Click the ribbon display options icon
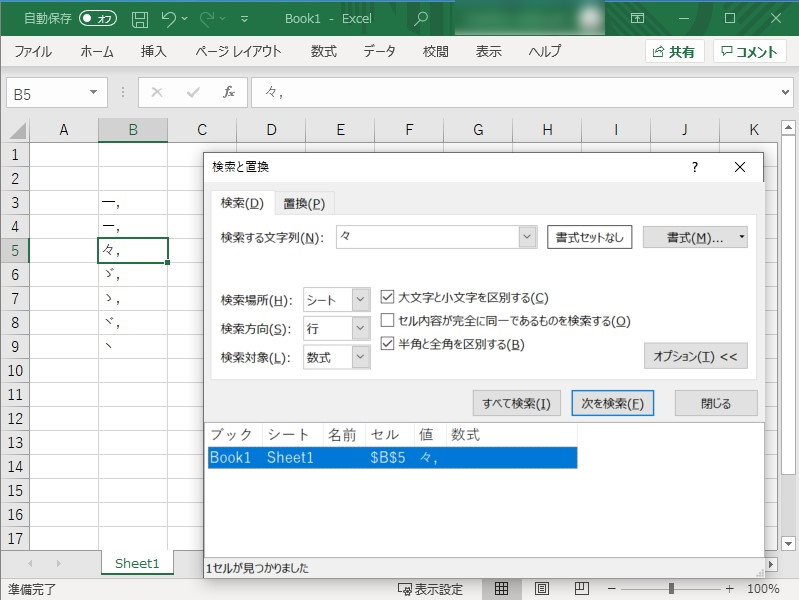 coord(637,19)
